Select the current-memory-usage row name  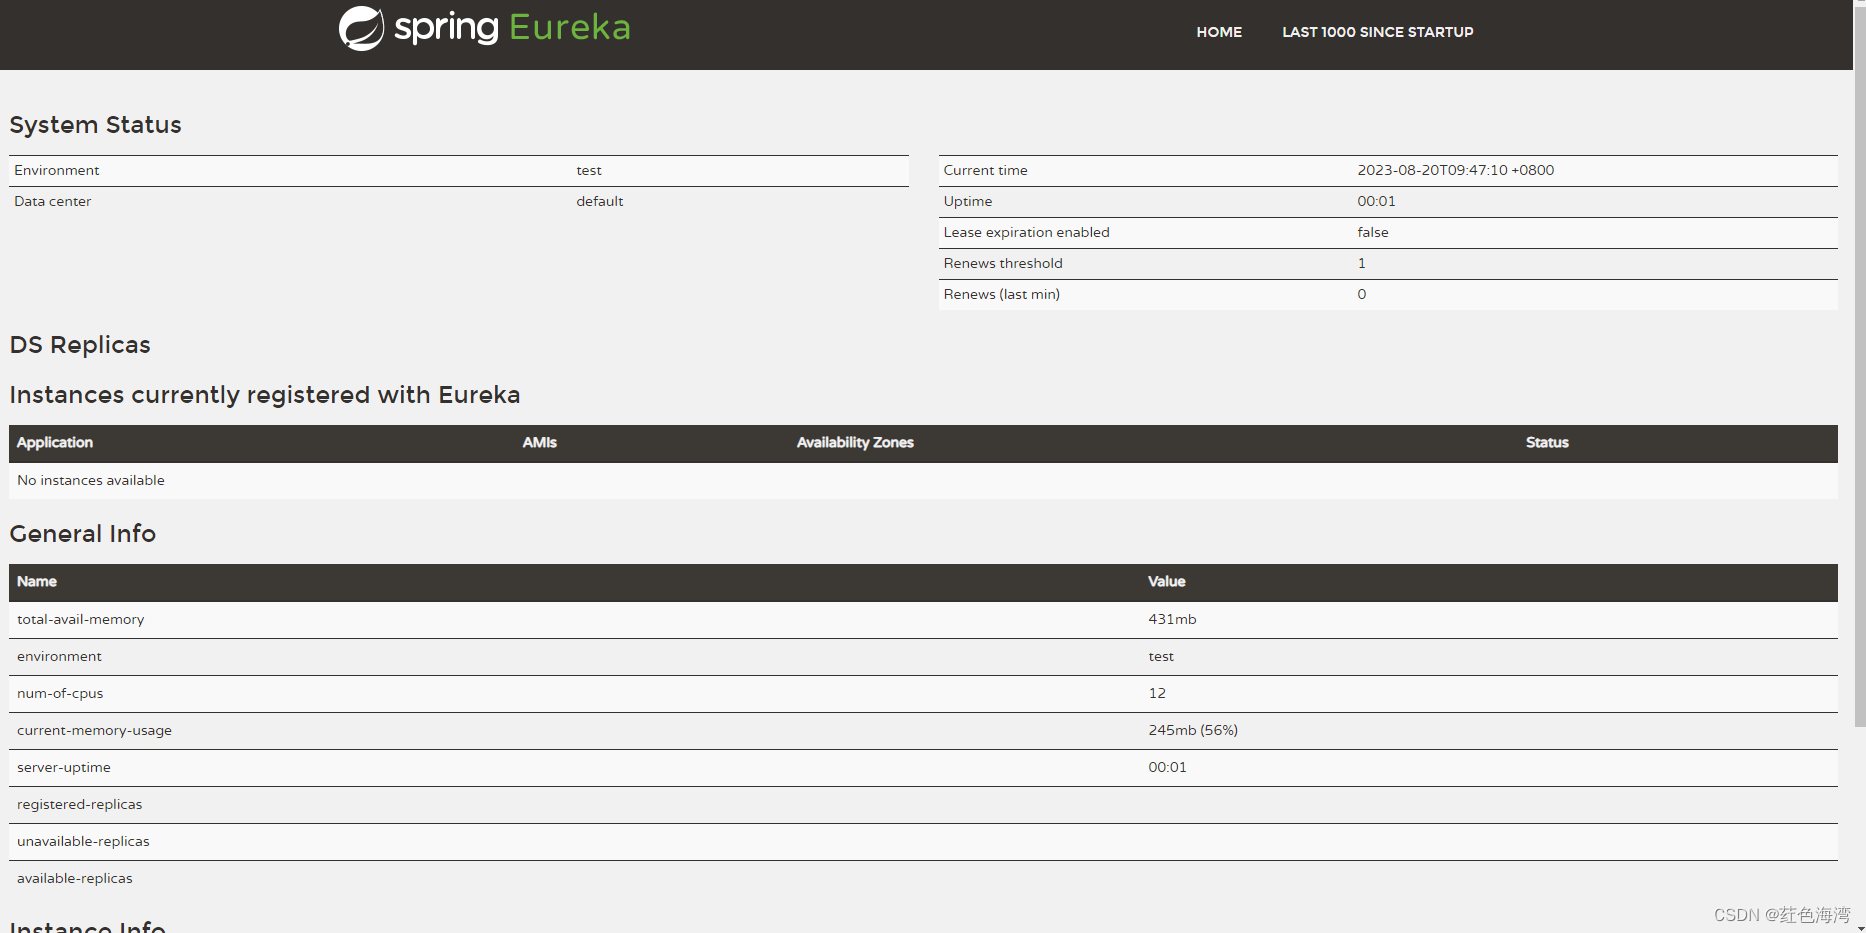click(x=94, y=731)
